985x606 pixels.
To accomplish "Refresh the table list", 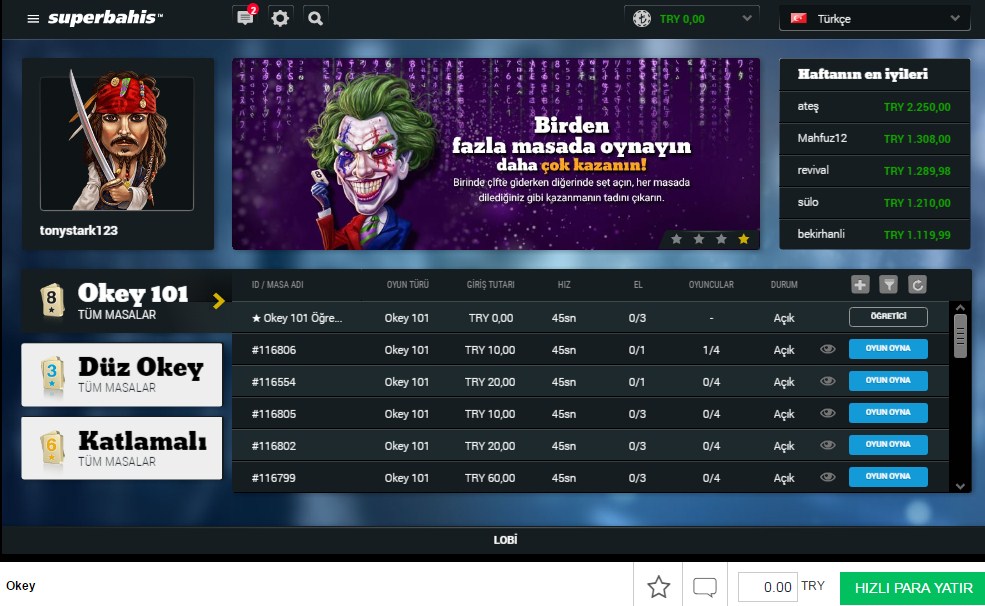I will (917, 285).
